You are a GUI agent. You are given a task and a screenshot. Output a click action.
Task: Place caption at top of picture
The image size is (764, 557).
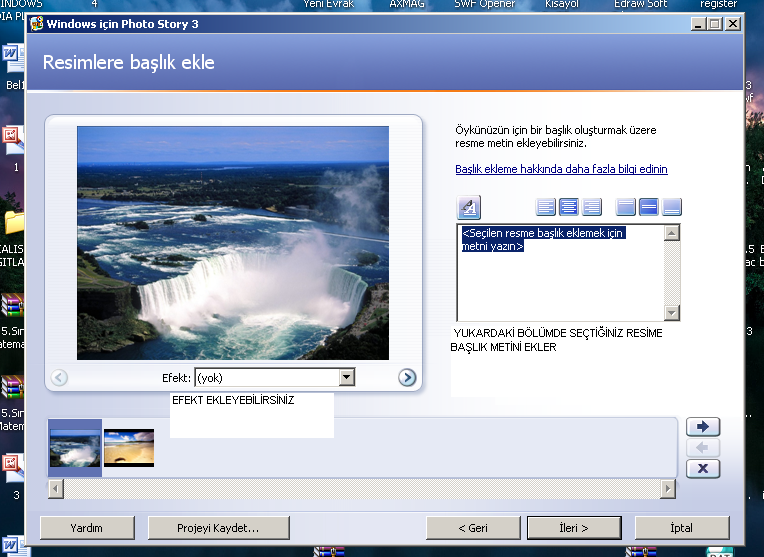pyautogui.click(x=626, y=207)
